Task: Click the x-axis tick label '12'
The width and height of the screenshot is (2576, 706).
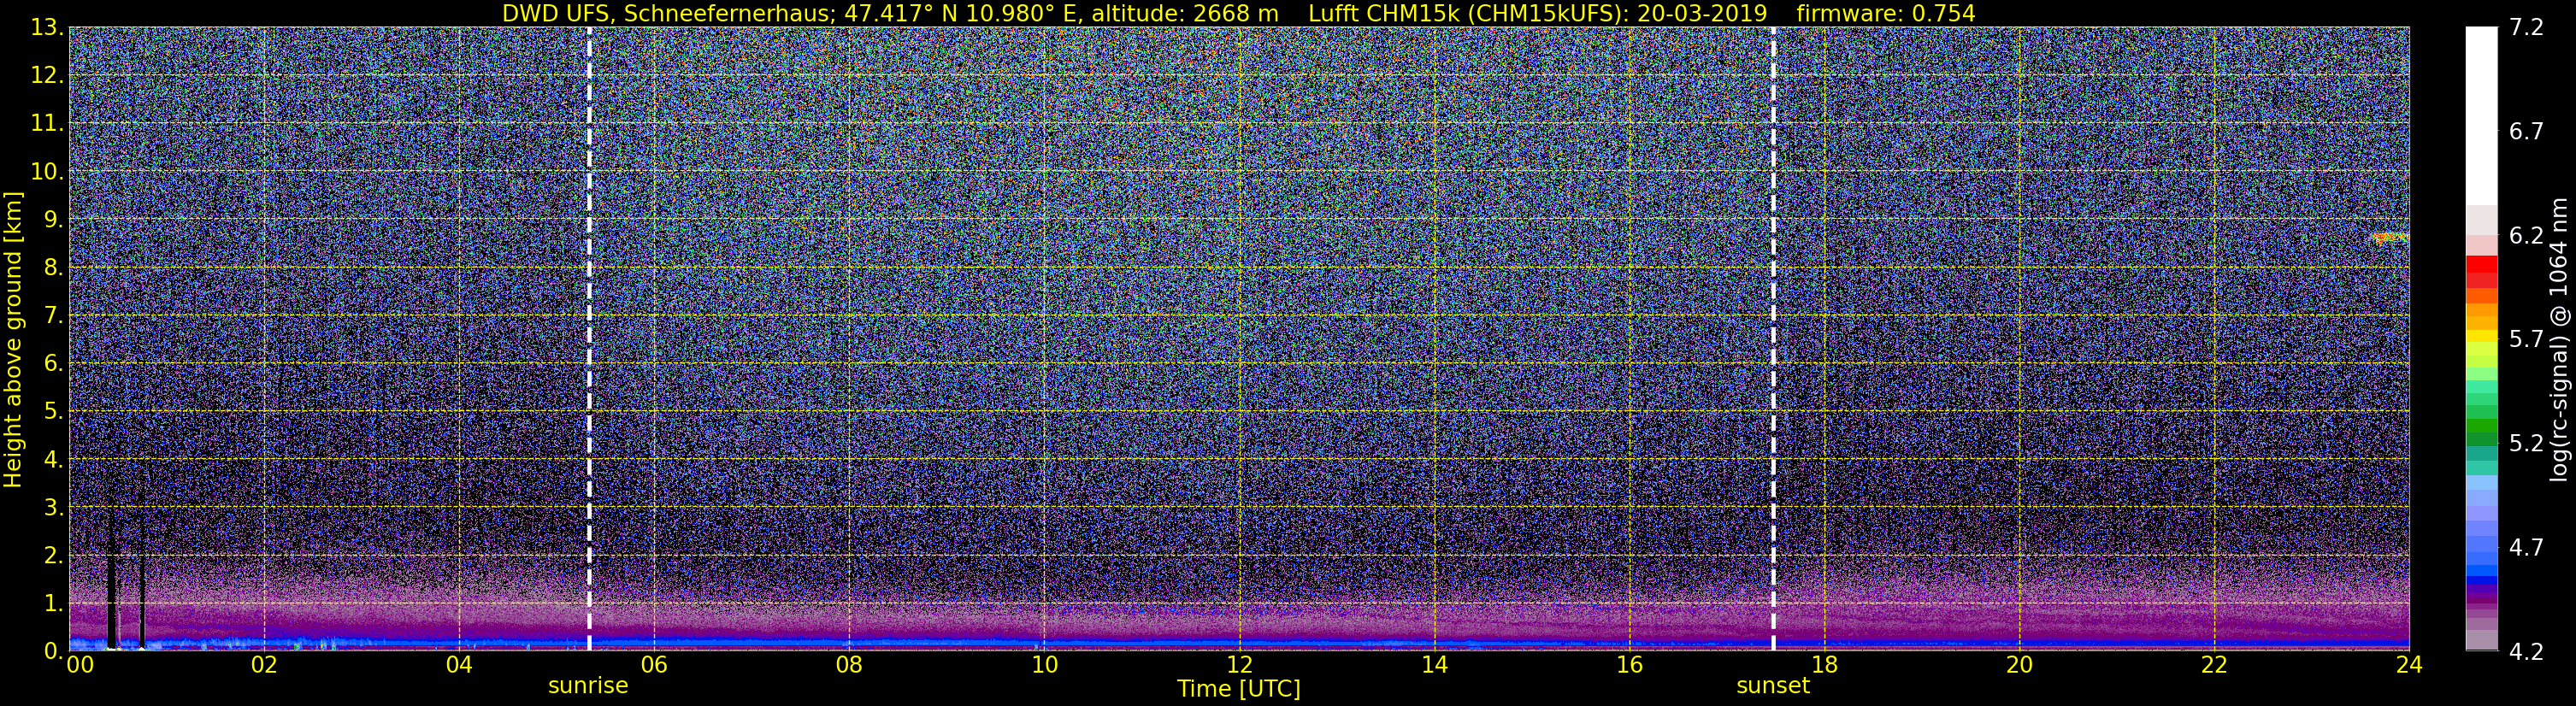Action: click(1239, 666)
